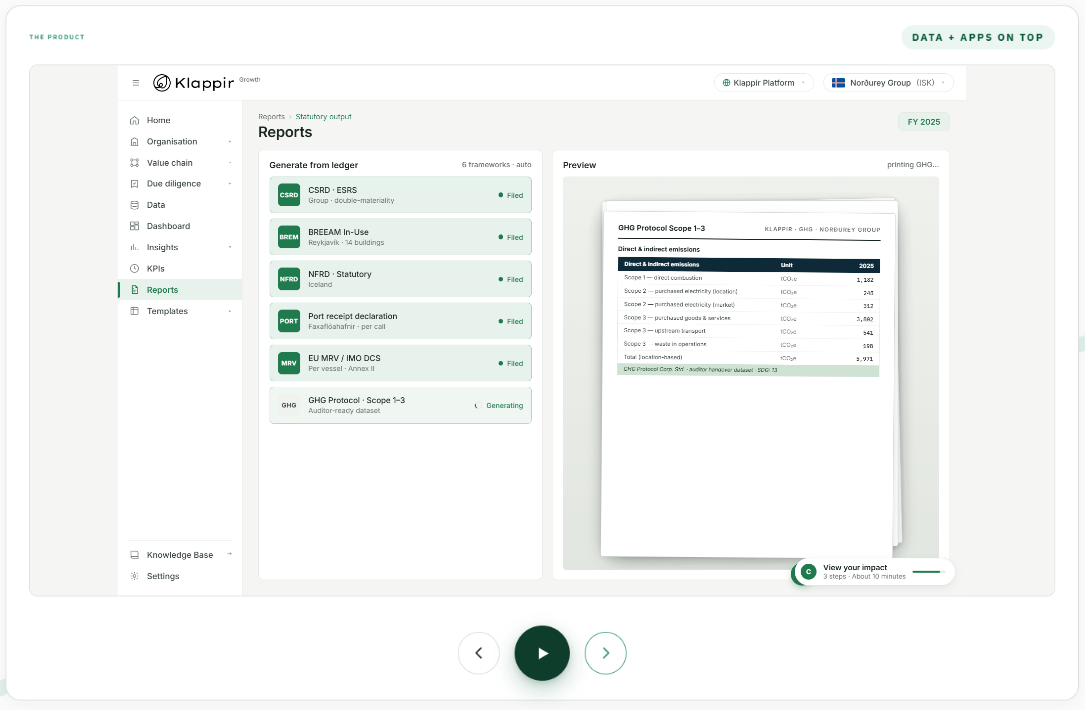The width and height of the screenshot is (1085, 710).
Task: Click the Templates layout icon
Action: pyautogui.click(x=134, y=311)
